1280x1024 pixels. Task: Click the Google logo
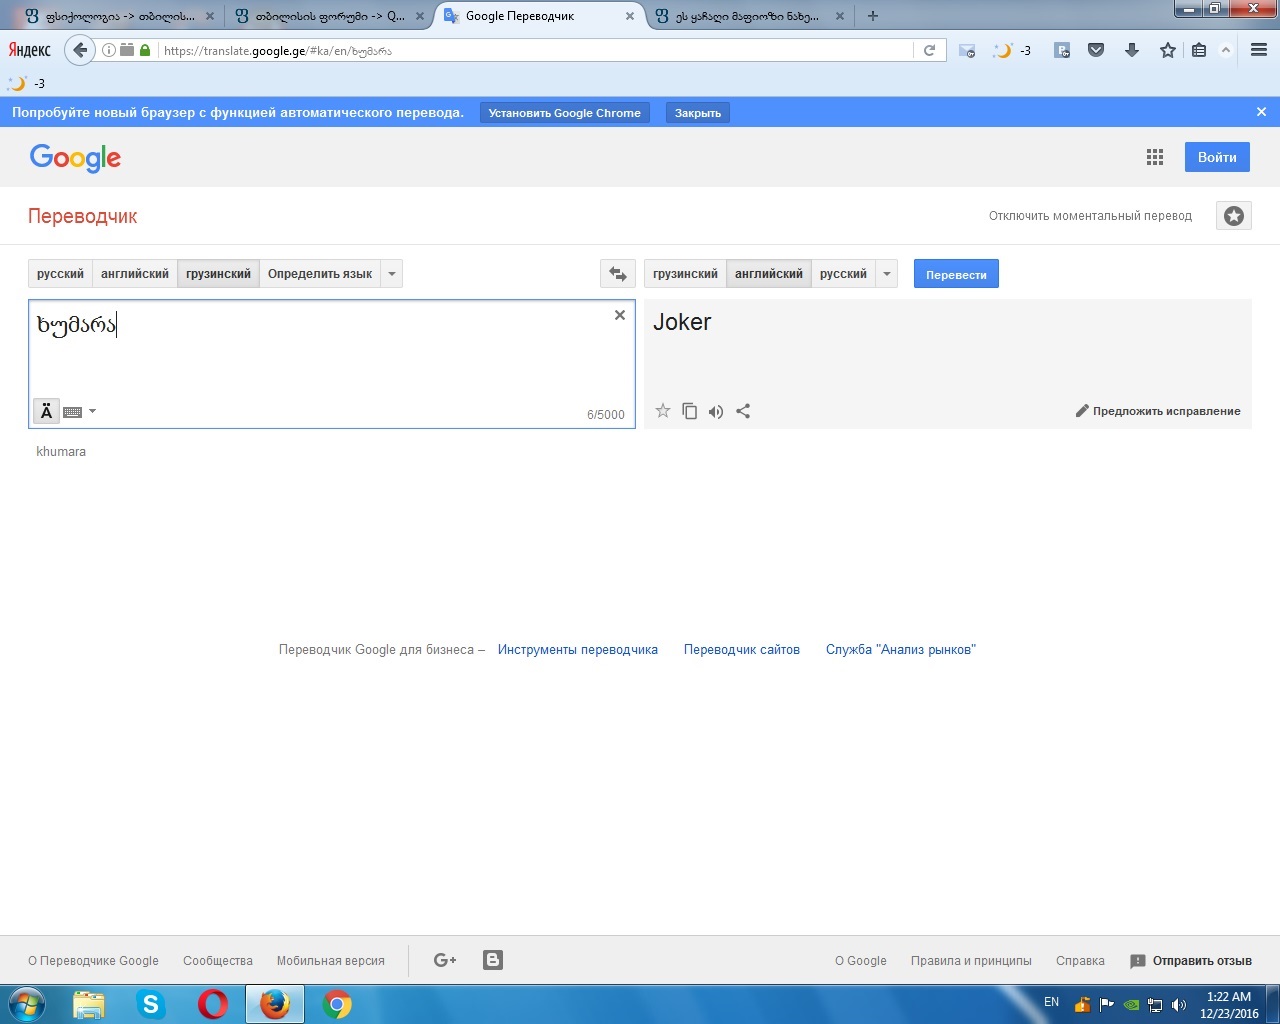click(75, 158)
